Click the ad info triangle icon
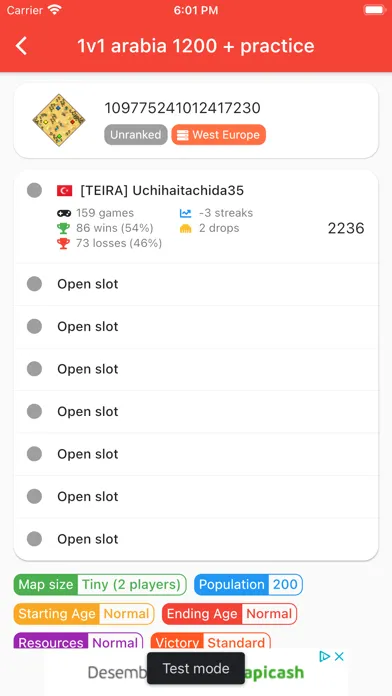The image size is (392, 696). pos(325,656)
